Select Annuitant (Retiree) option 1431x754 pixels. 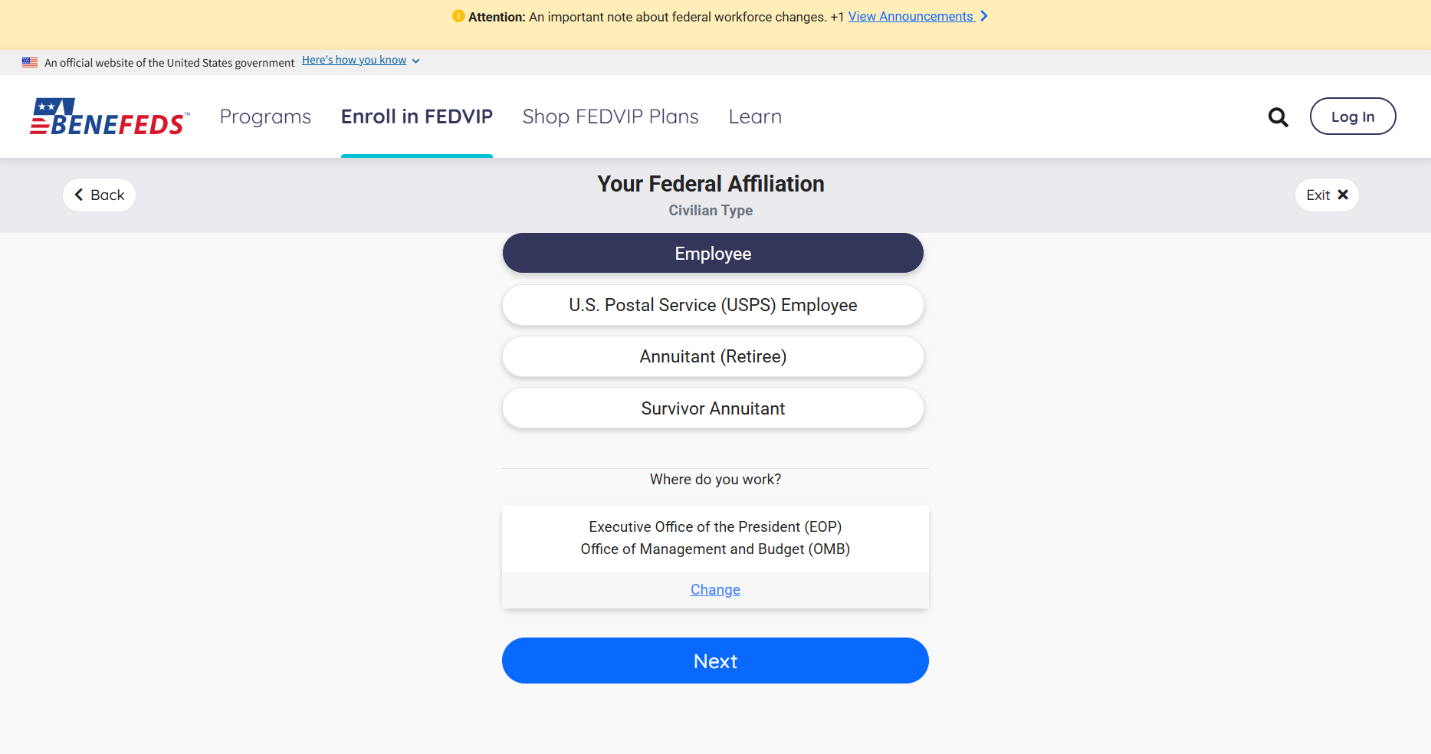coord(712,357)
